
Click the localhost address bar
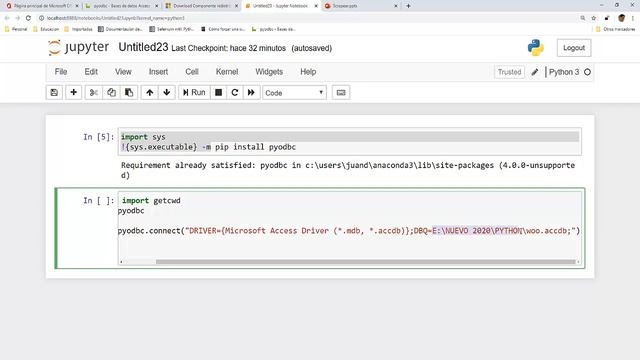pyautogui.click(x=306, y=18)
